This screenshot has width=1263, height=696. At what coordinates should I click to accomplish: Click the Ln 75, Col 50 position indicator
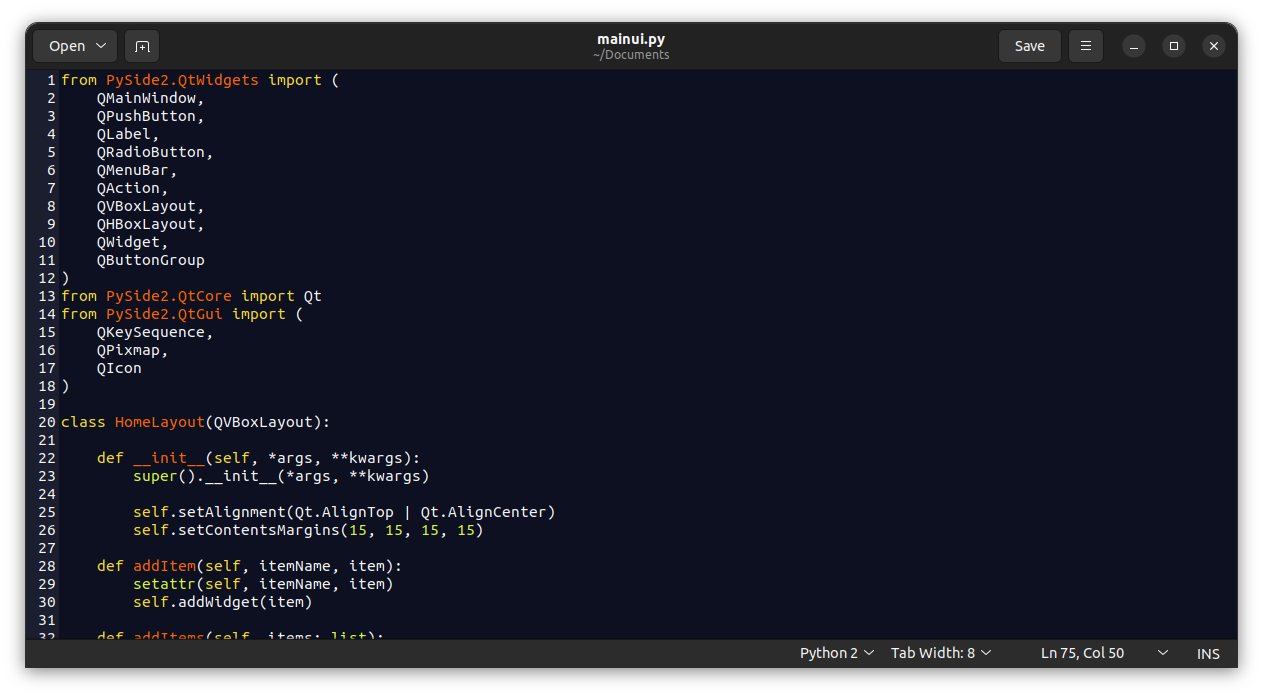coord(1082,653)
